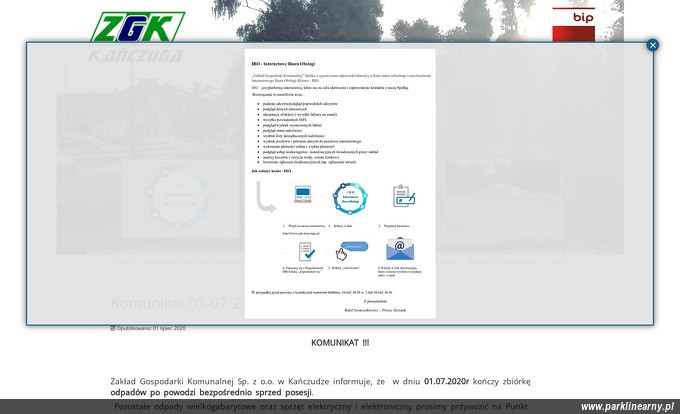
Task: Open the BIP logo link
Action: 573,25
